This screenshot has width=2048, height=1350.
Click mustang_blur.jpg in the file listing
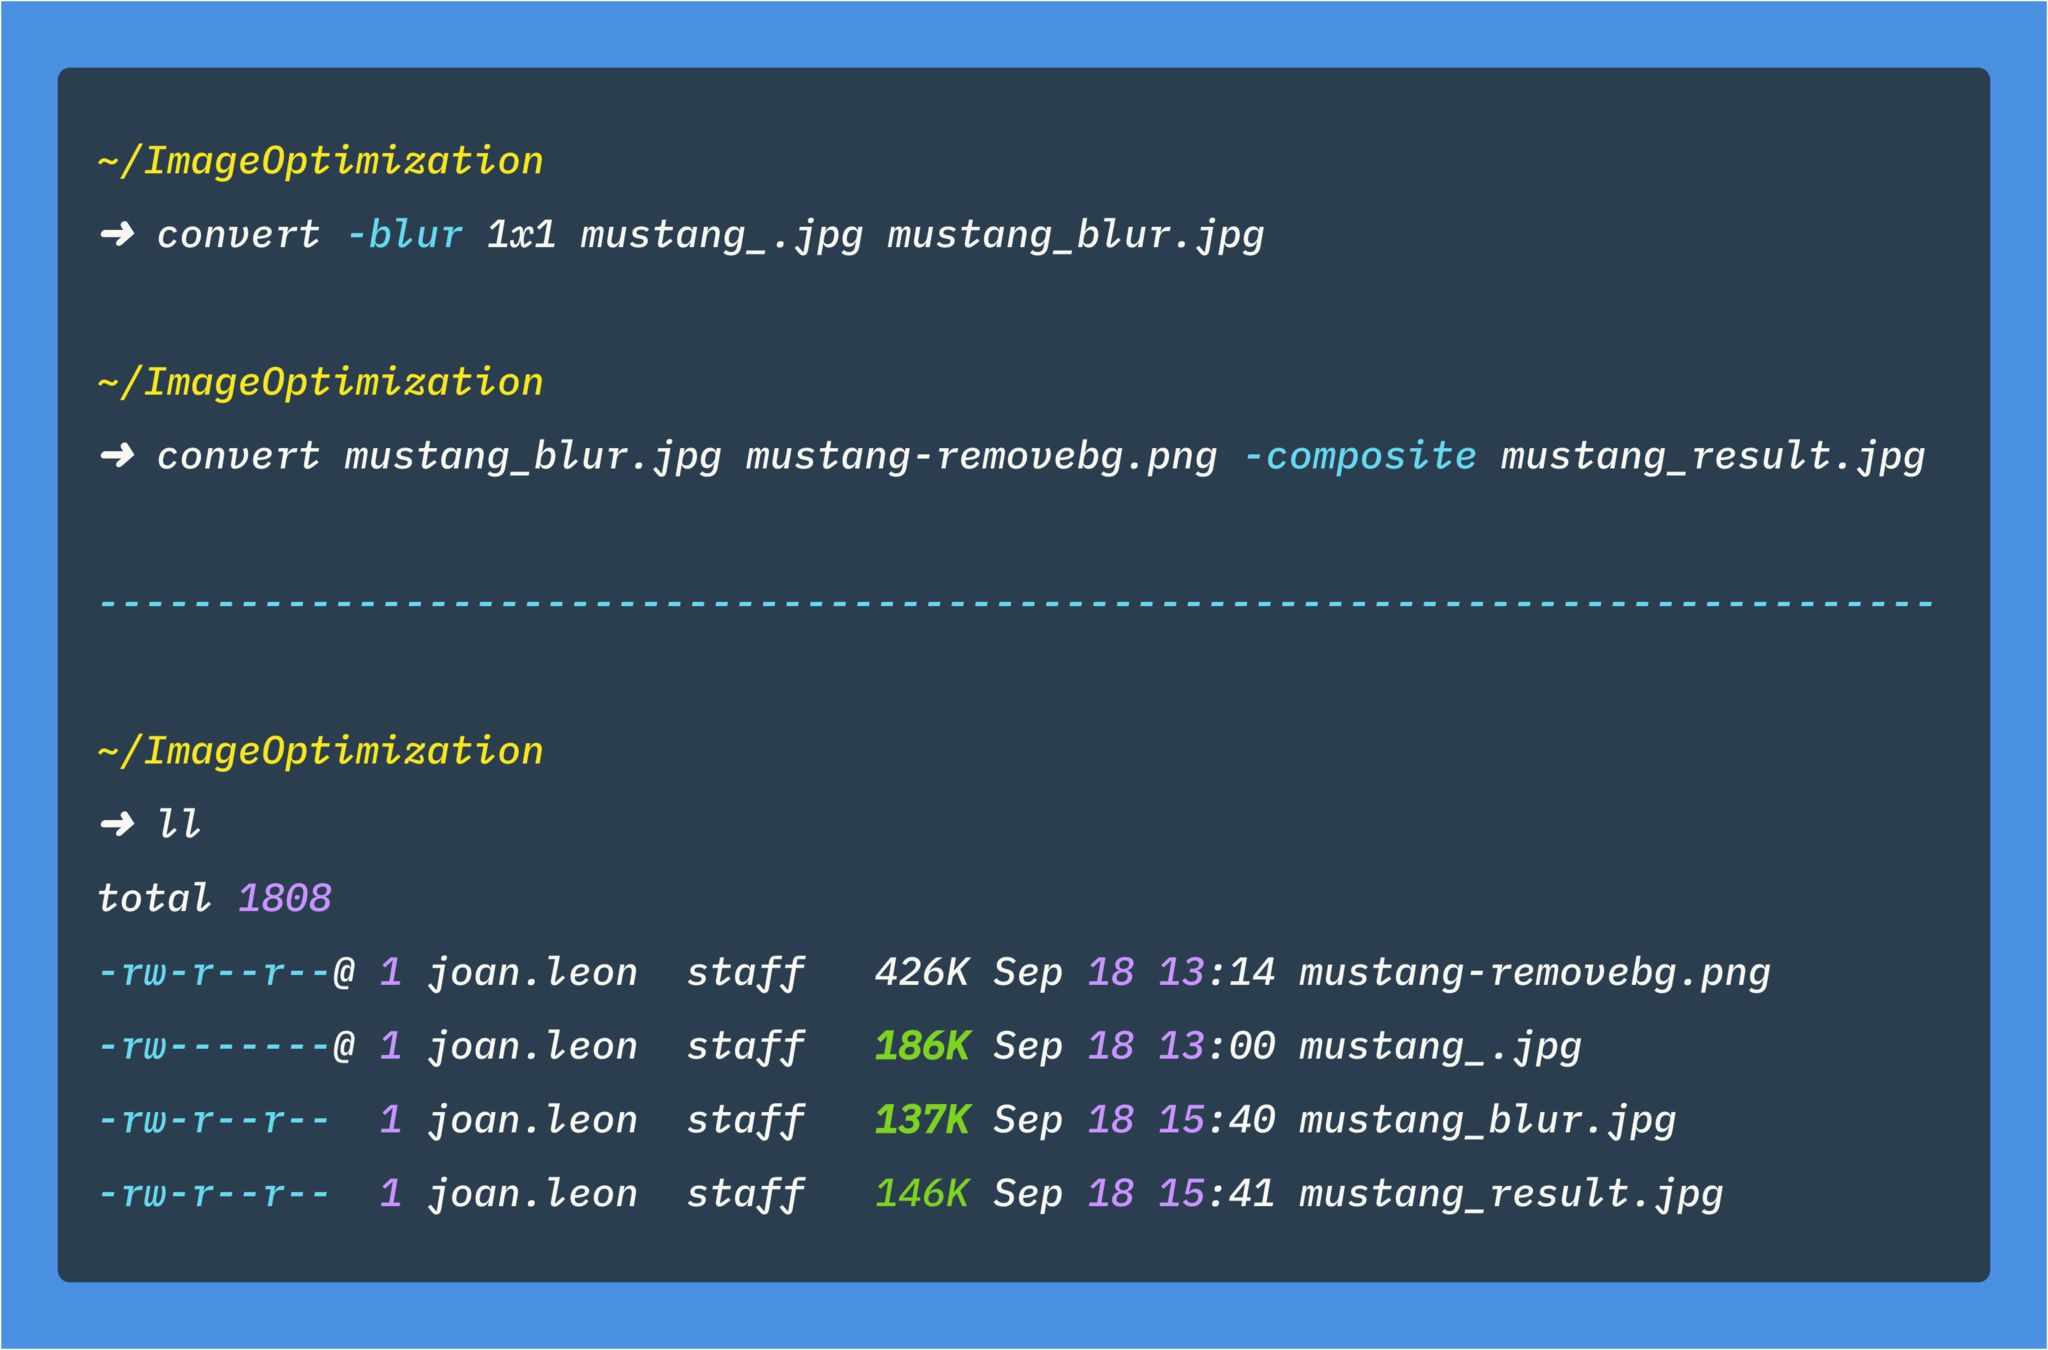1487,1120
